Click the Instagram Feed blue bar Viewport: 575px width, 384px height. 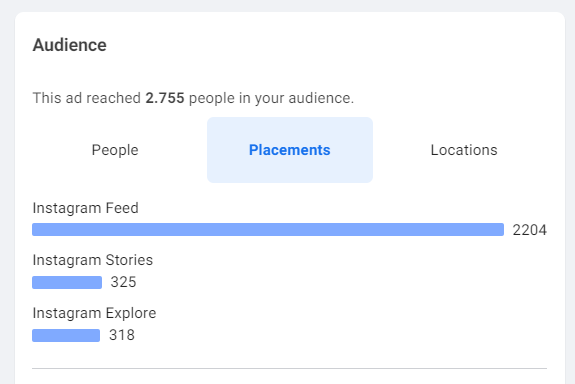268,230
